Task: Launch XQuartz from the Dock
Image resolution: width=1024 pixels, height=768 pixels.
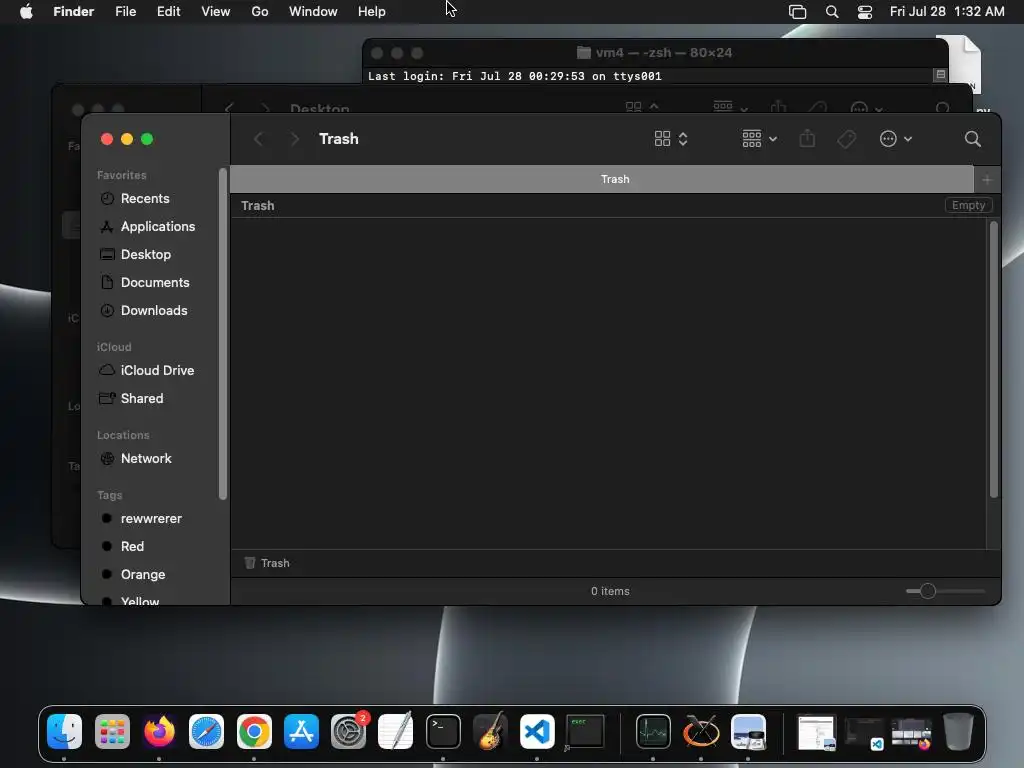Action: 701,731
